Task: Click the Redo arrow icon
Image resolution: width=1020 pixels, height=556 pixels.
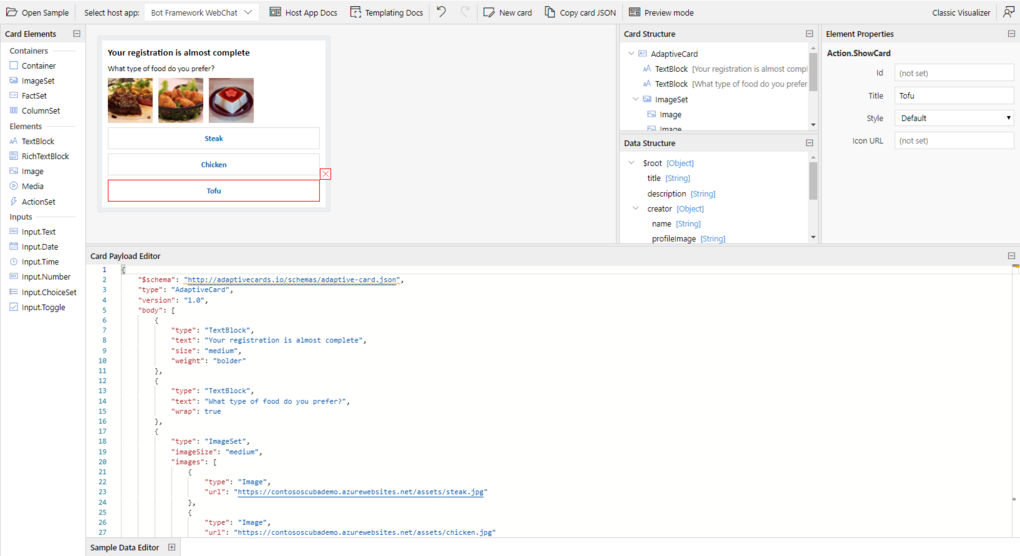Action: tap(464, 12)
